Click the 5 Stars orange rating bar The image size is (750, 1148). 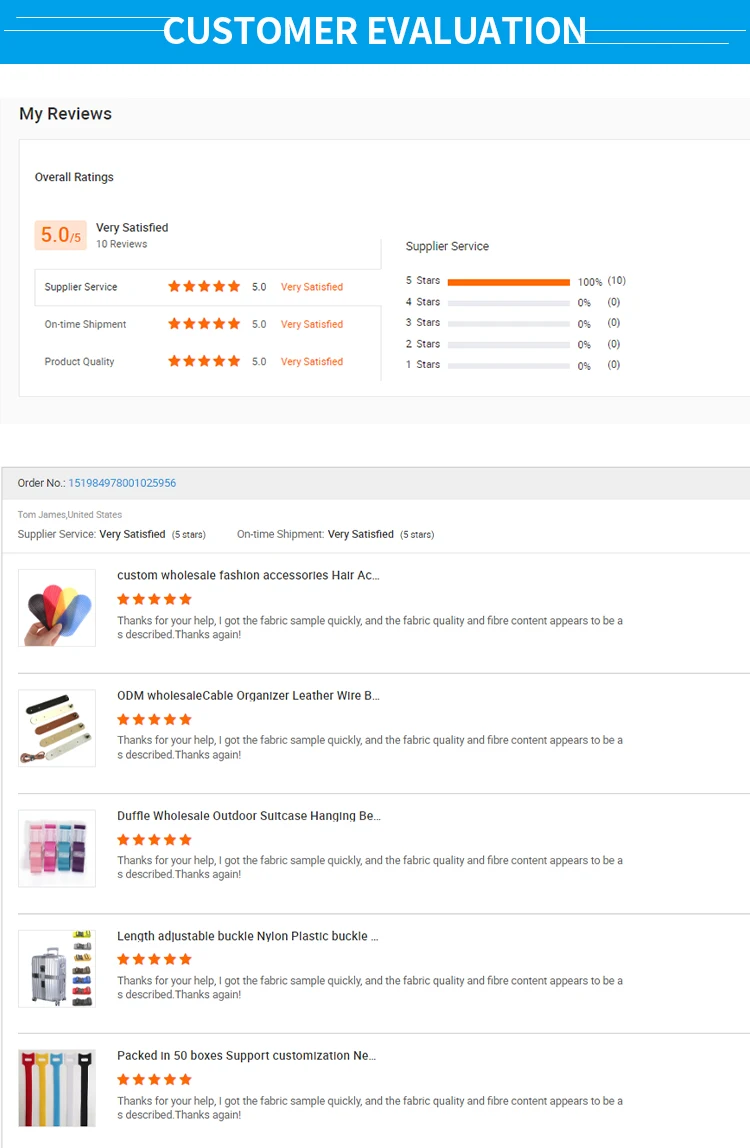point(508,282)
